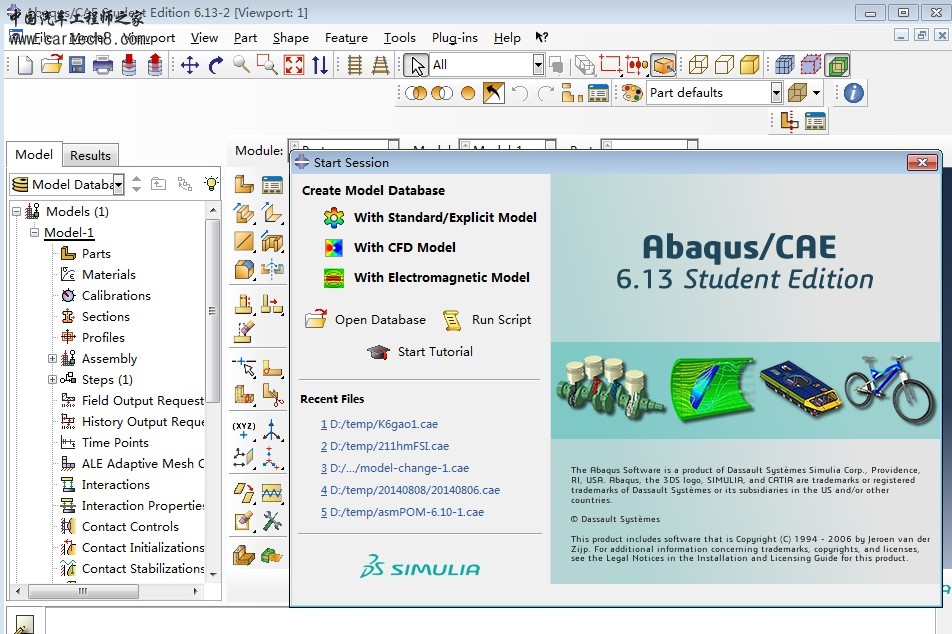The width and height of the screenshot is (952, 634).
Task: Open the Part Manager icon
Action: click(x=272, y=184)
